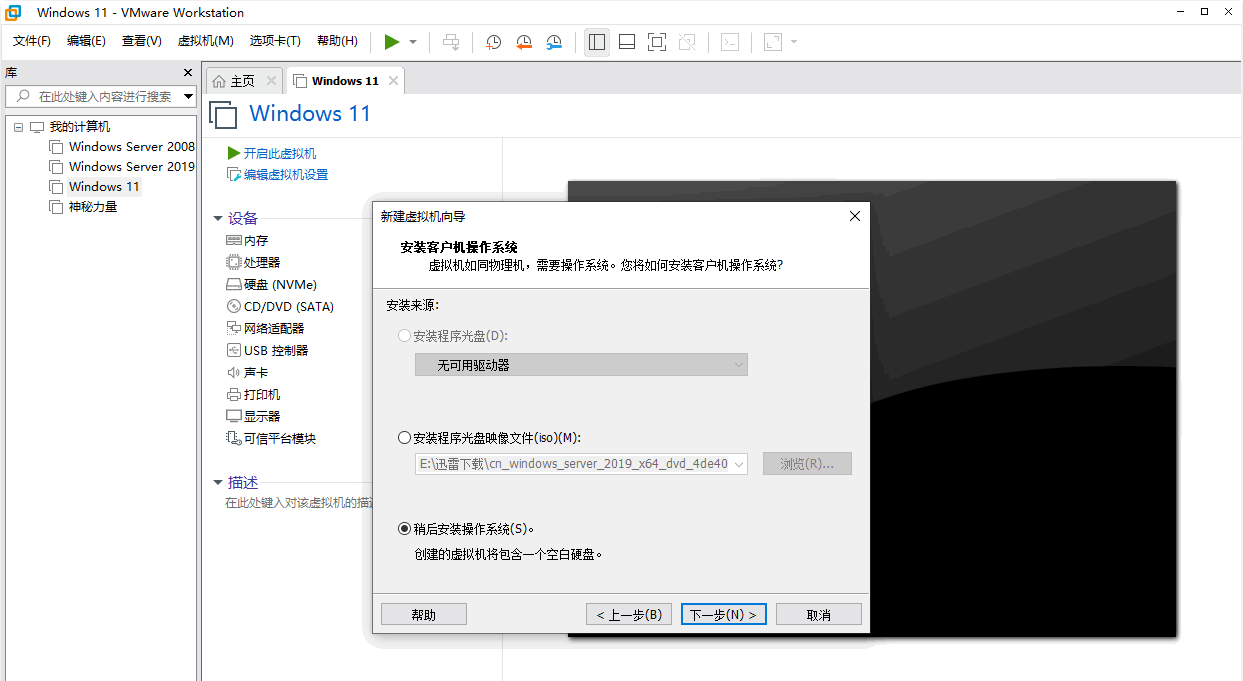Open the 虚拟机(M) menu

pos(205,41)
